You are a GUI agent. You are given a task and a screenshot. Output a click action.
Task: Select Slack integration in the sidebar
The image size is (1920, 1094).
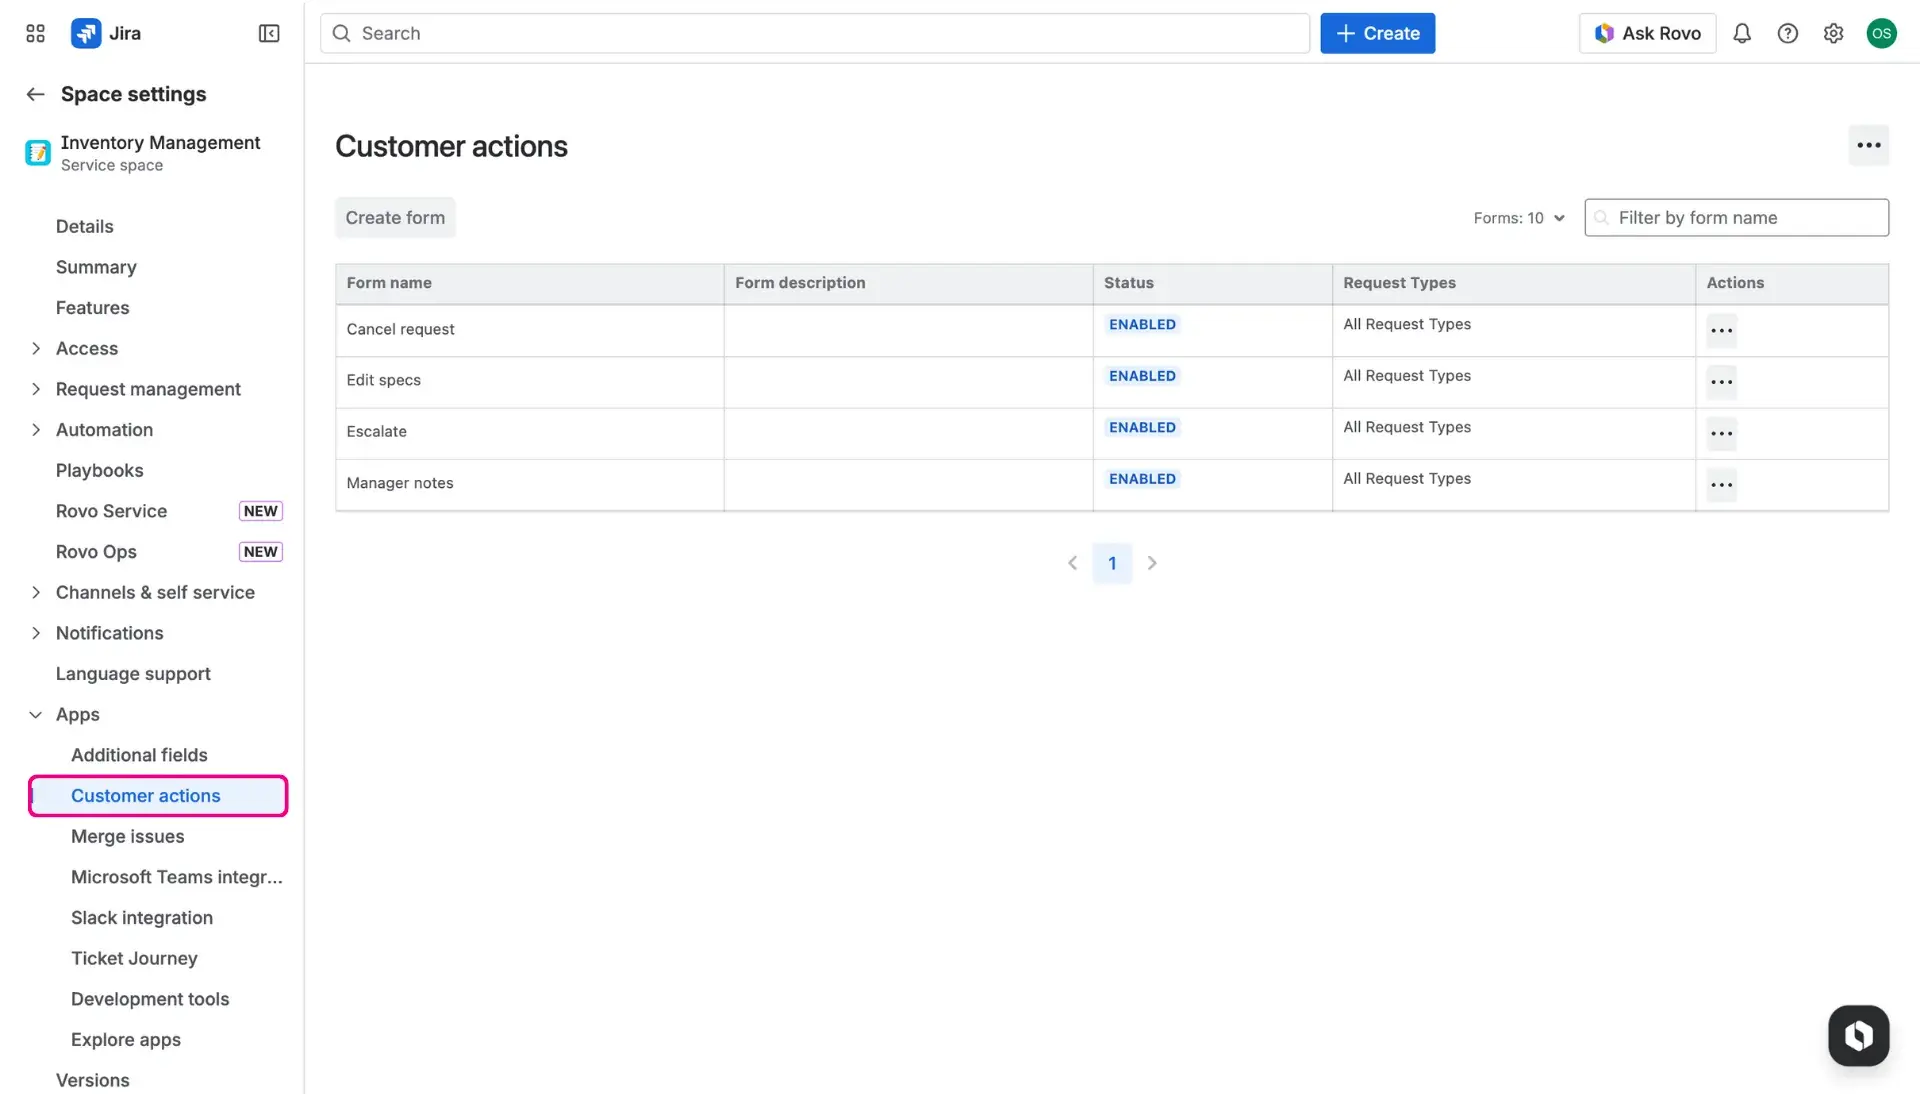142,917
